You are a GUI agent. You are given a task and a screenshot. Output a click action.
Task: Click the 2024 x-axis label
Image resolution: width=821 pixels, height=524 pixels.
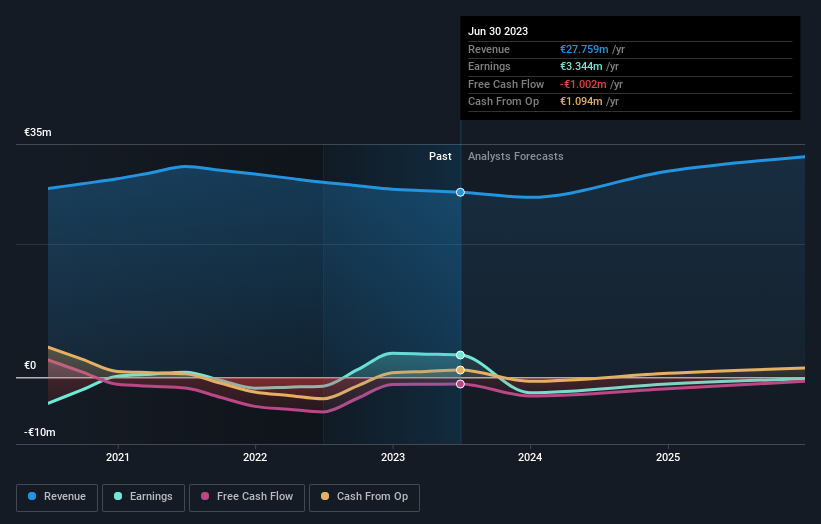pyautogui.click(x=530, y=457)
